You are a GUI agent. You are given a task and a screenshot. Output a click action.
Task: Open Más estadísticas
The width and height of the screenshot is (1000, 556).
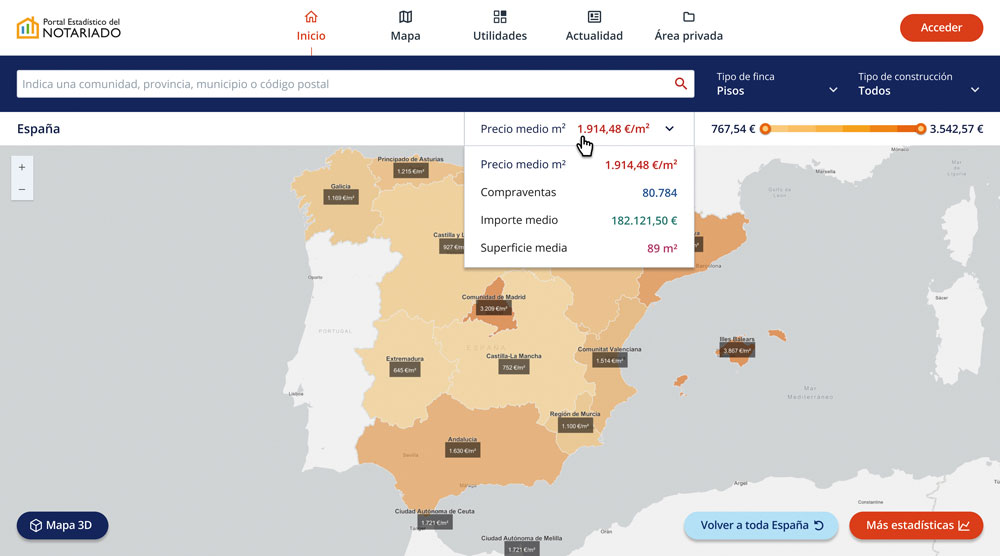(x=916, y=525)
